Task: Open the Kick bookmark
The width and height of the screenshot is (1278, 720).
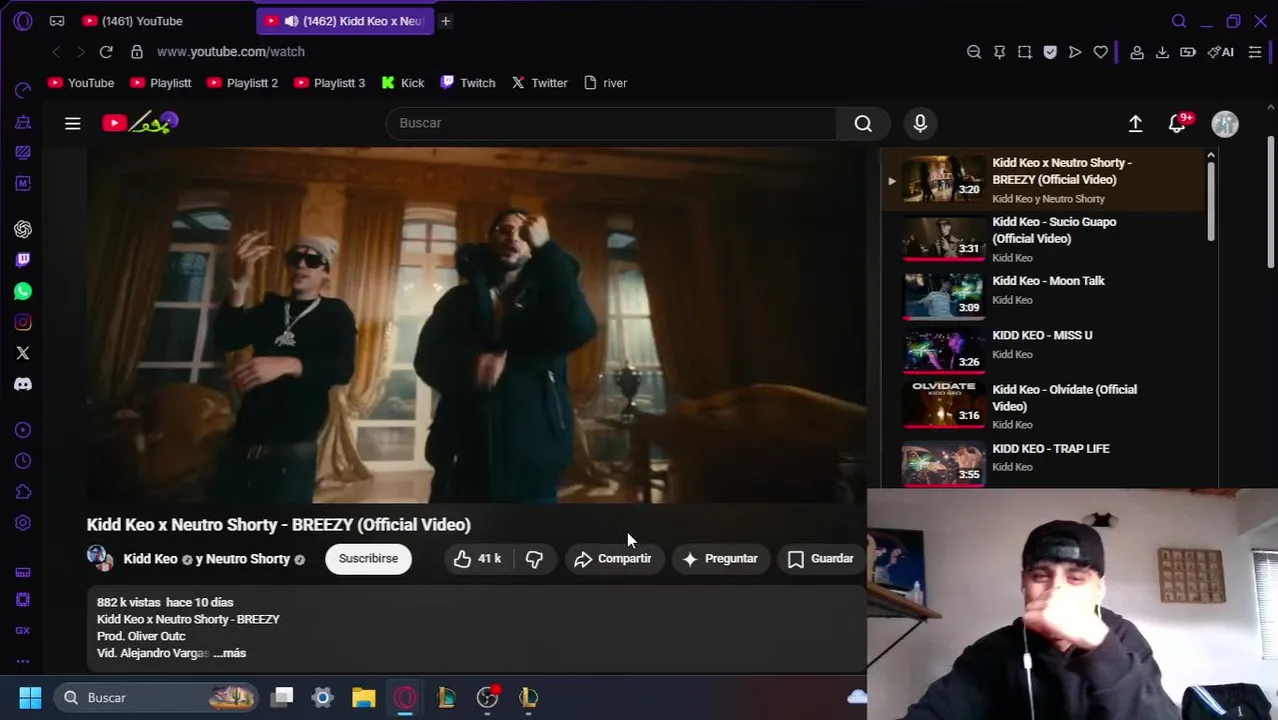Action: 403,83
